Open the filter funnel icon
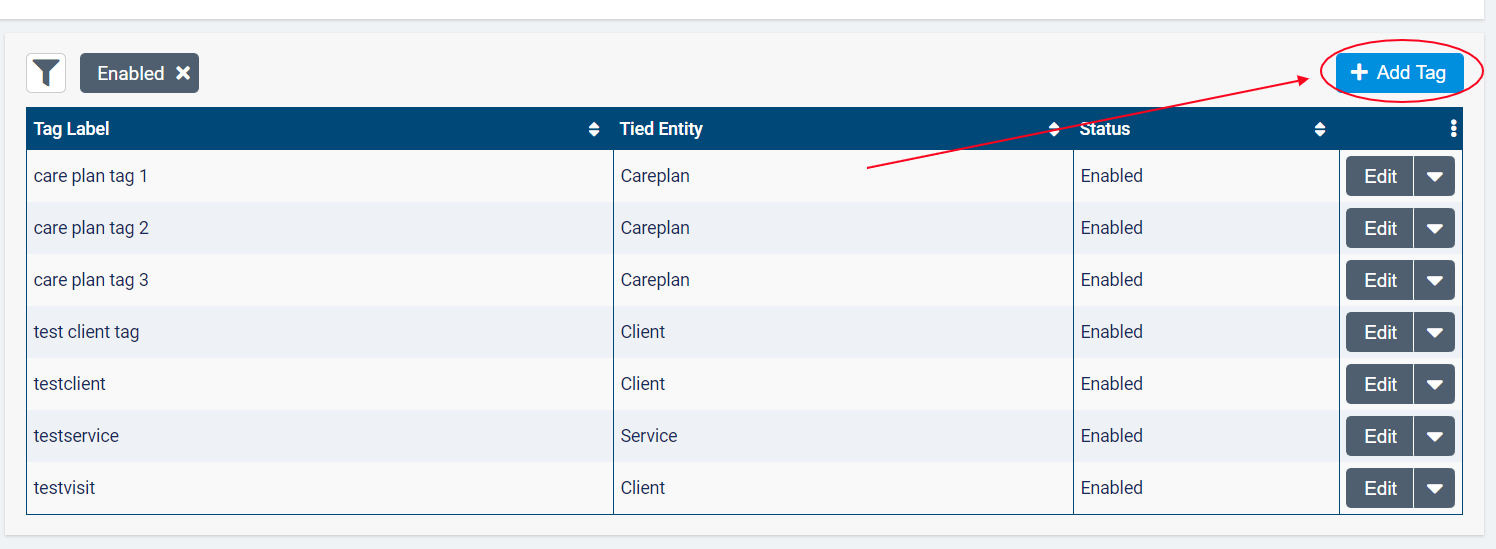 pos(46,73)
